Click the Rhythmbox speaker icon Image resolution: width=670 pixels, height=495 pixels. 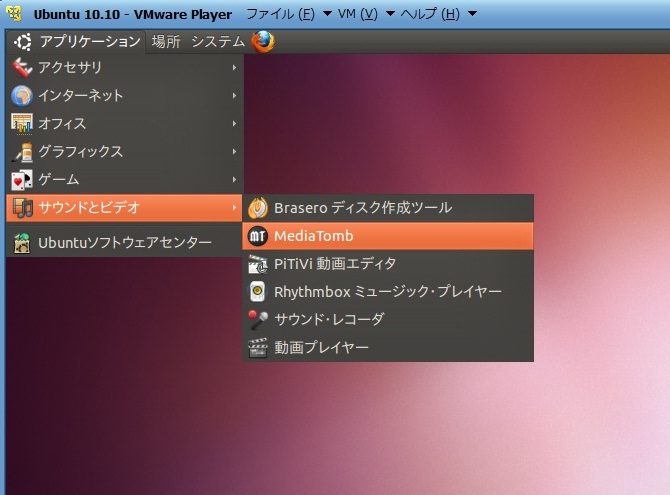(x=258, y=292)
